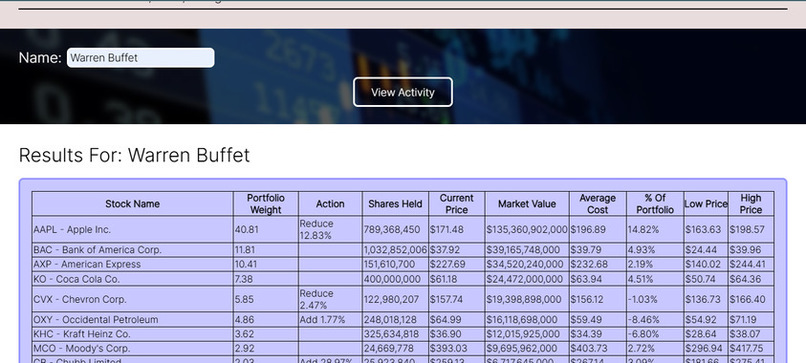Click the $232.68 average cost cell

tap(597, 264)
